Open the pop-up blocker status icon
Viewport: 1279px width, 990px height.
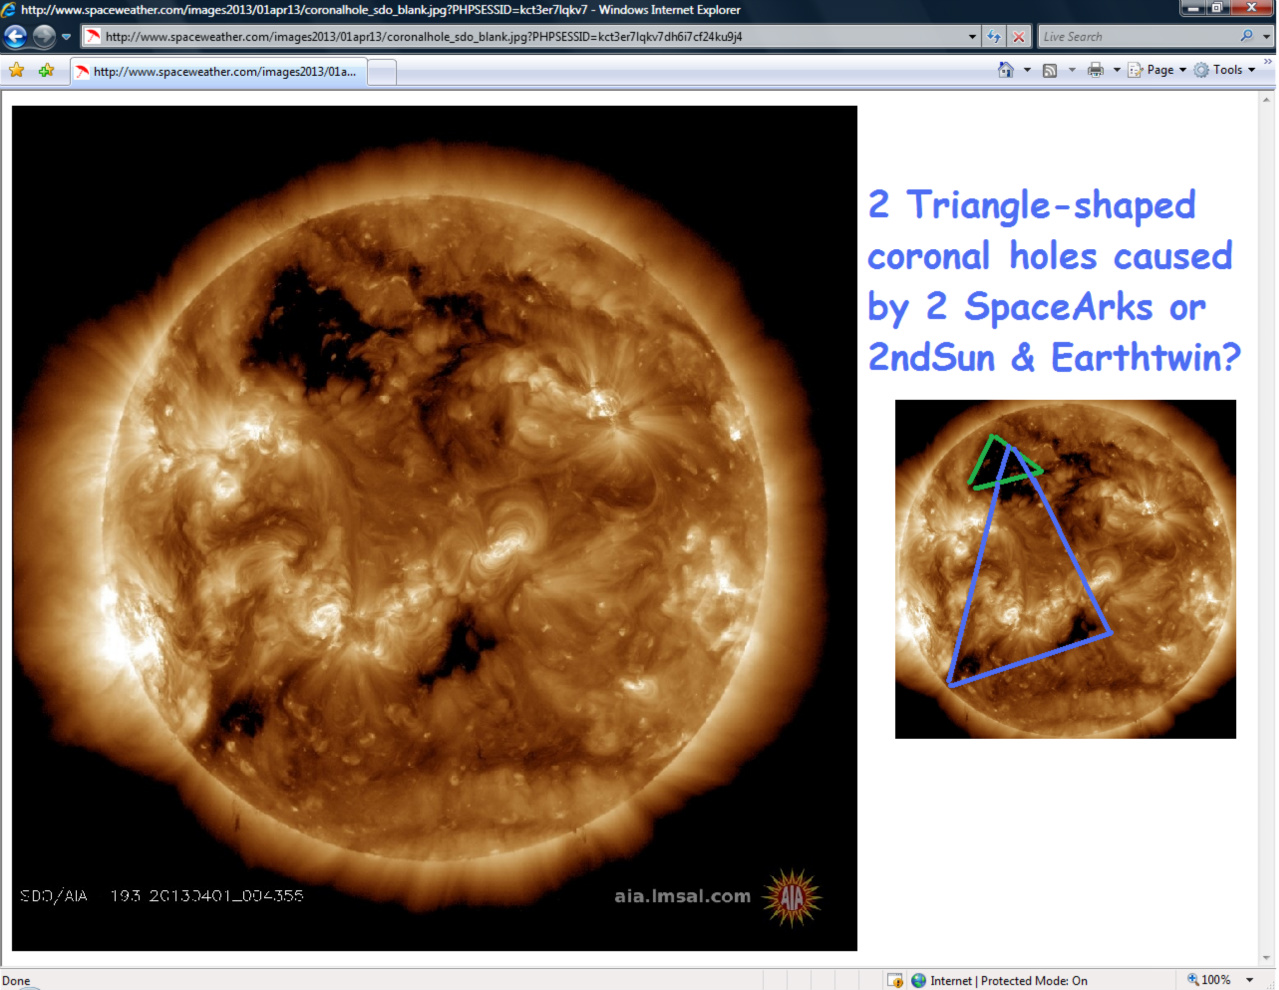895,981
